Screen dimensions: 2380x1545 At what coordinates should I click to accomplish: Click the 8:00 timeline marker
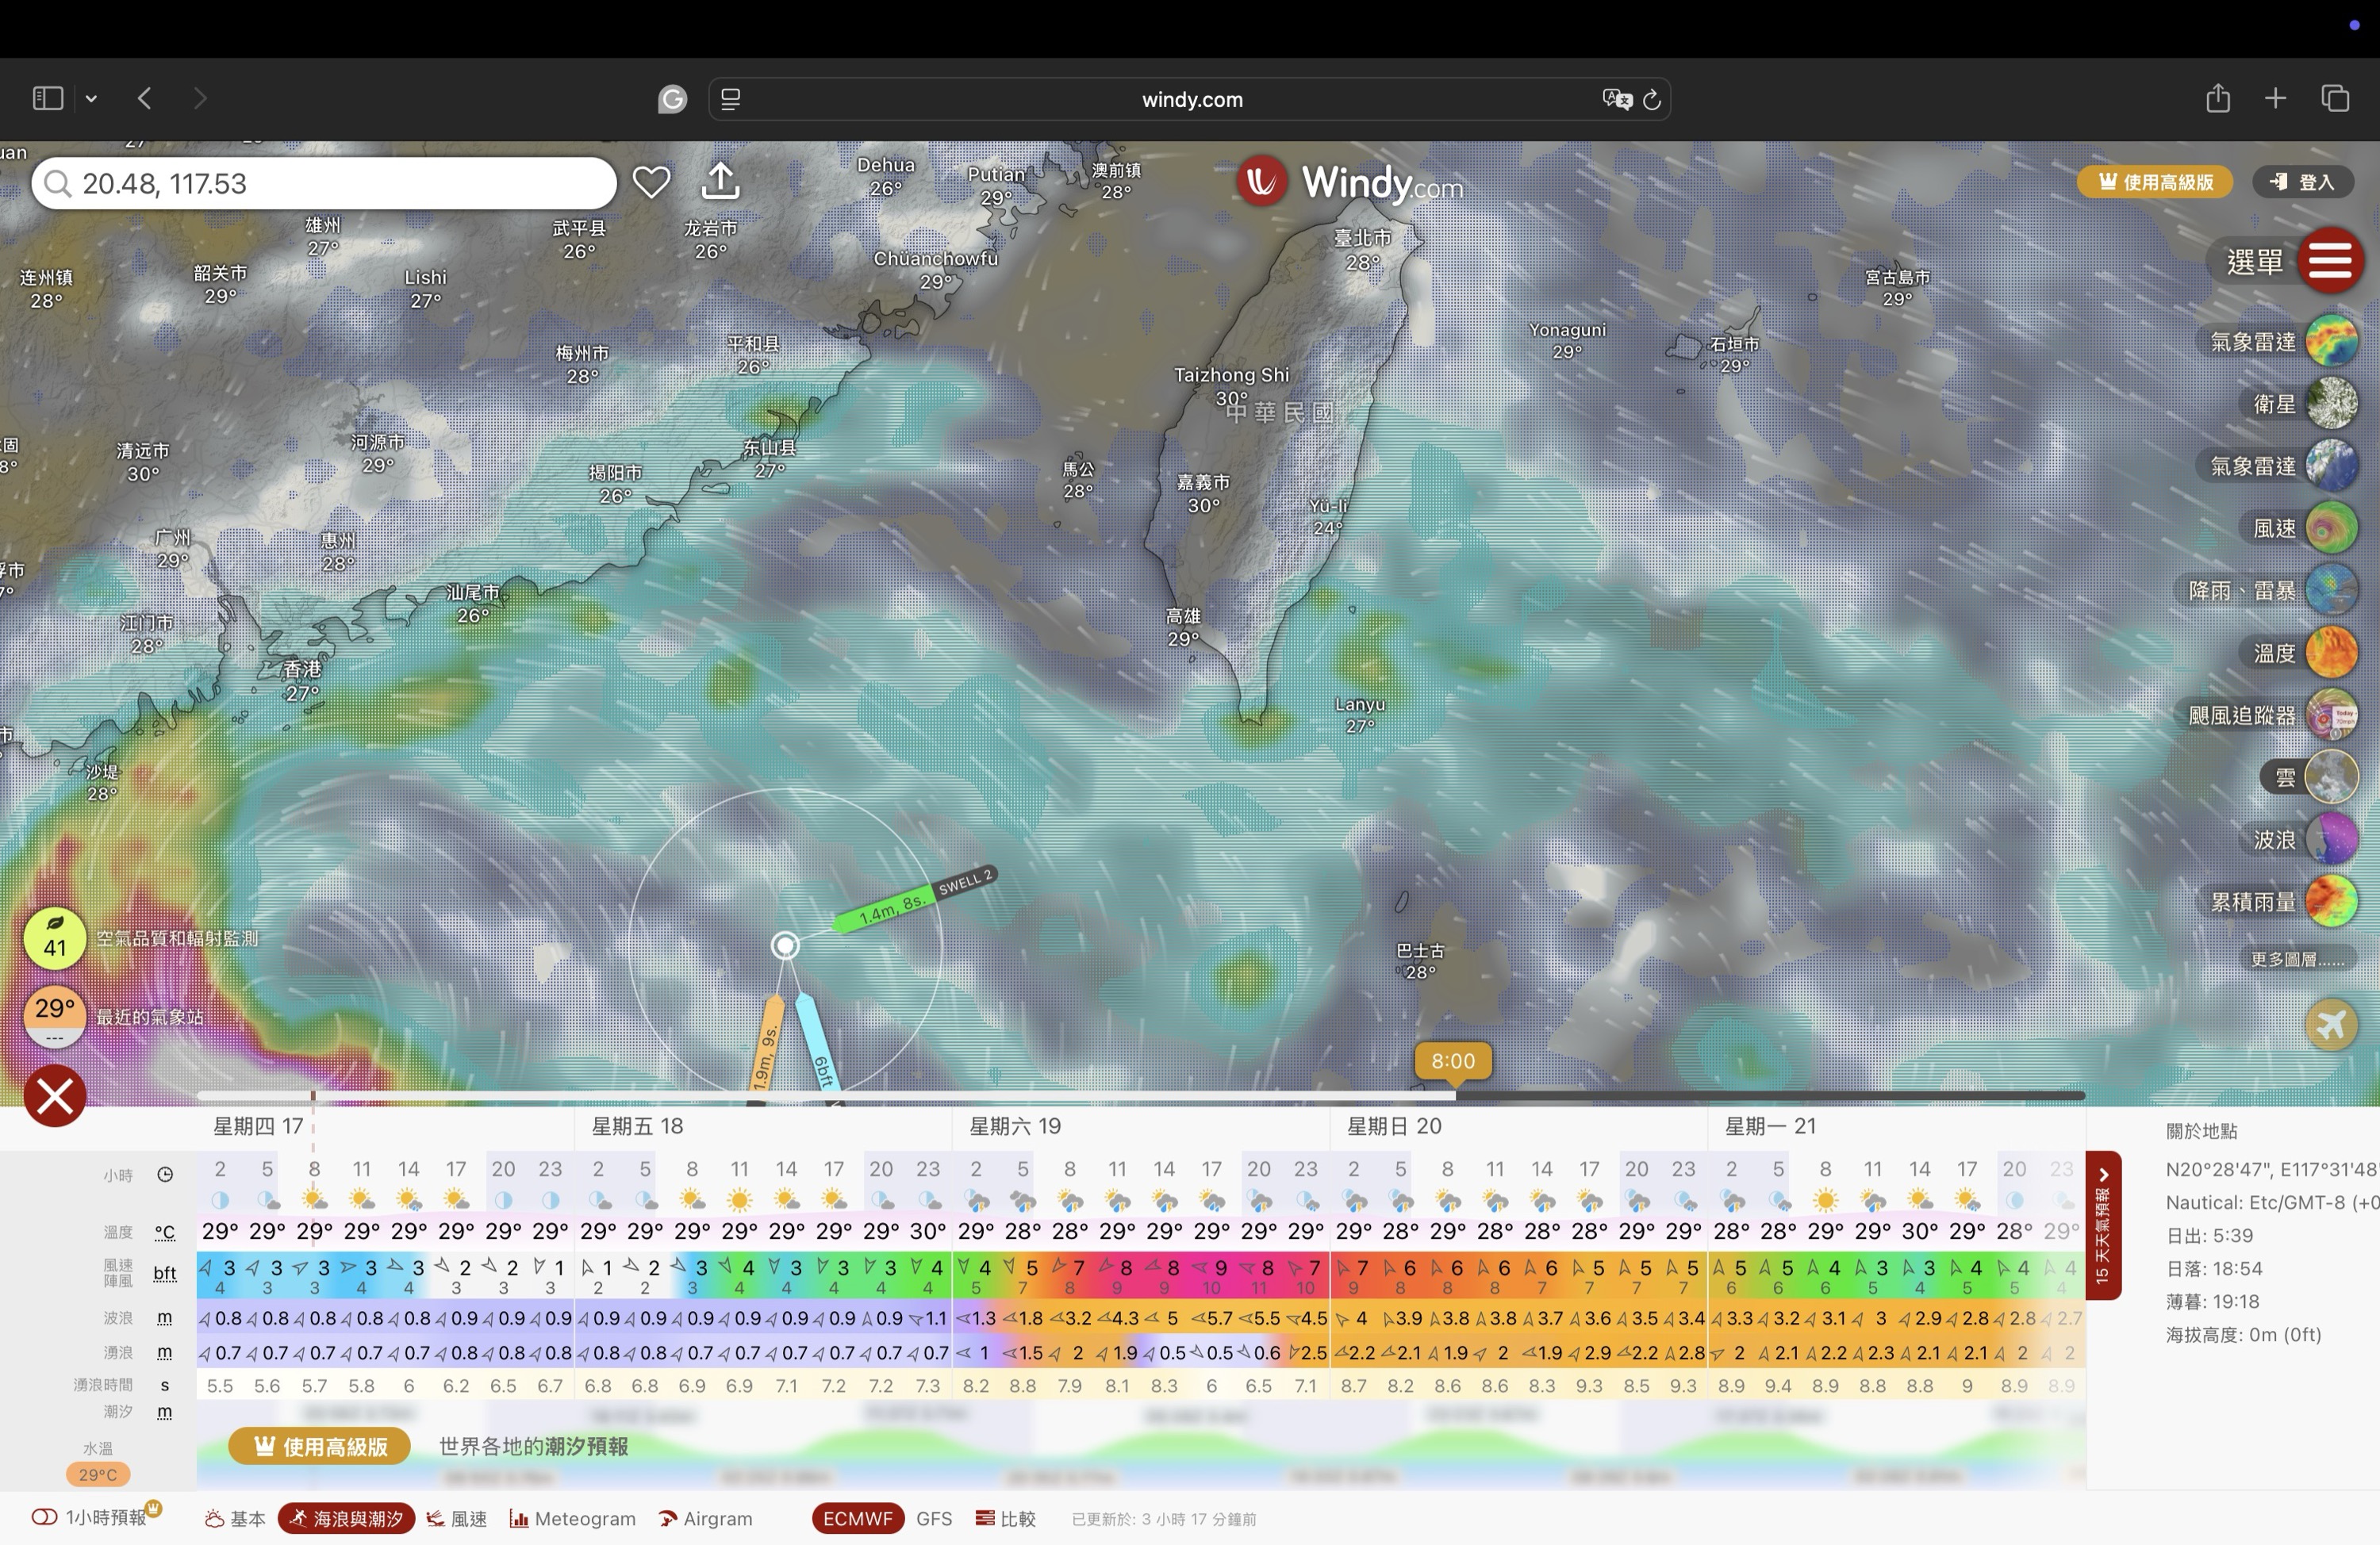tap(1452, 1061)
